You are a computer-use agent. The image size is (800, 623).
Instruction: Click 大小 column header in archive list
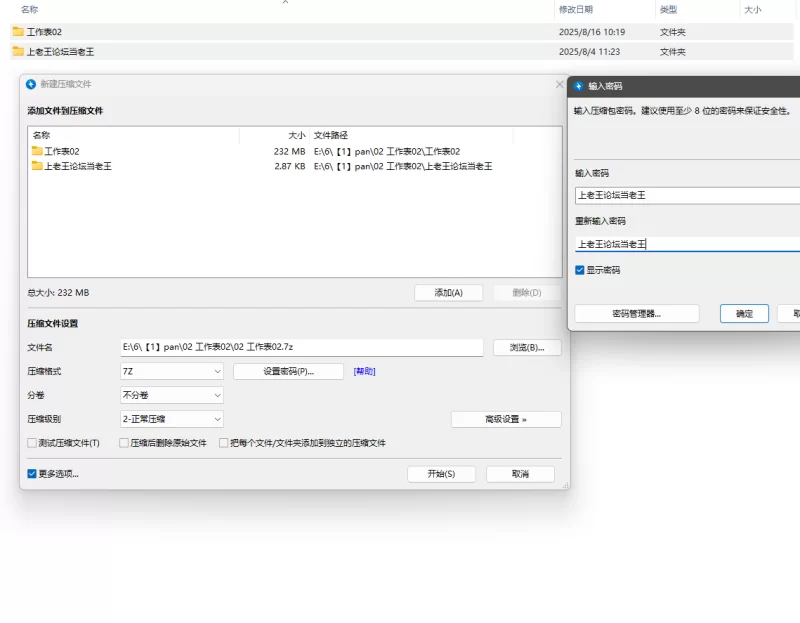coord(296,135)
